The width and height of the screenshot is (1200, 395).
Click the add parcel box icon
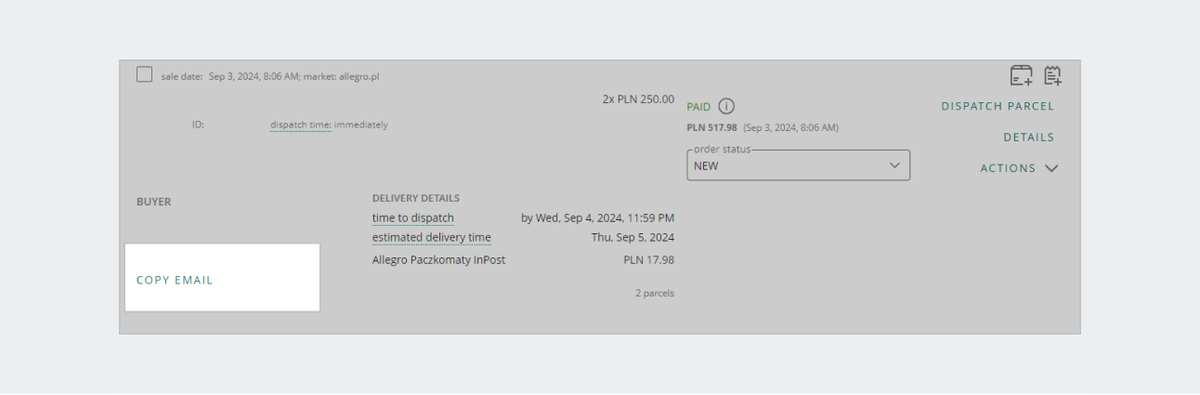click(1021, 76)
